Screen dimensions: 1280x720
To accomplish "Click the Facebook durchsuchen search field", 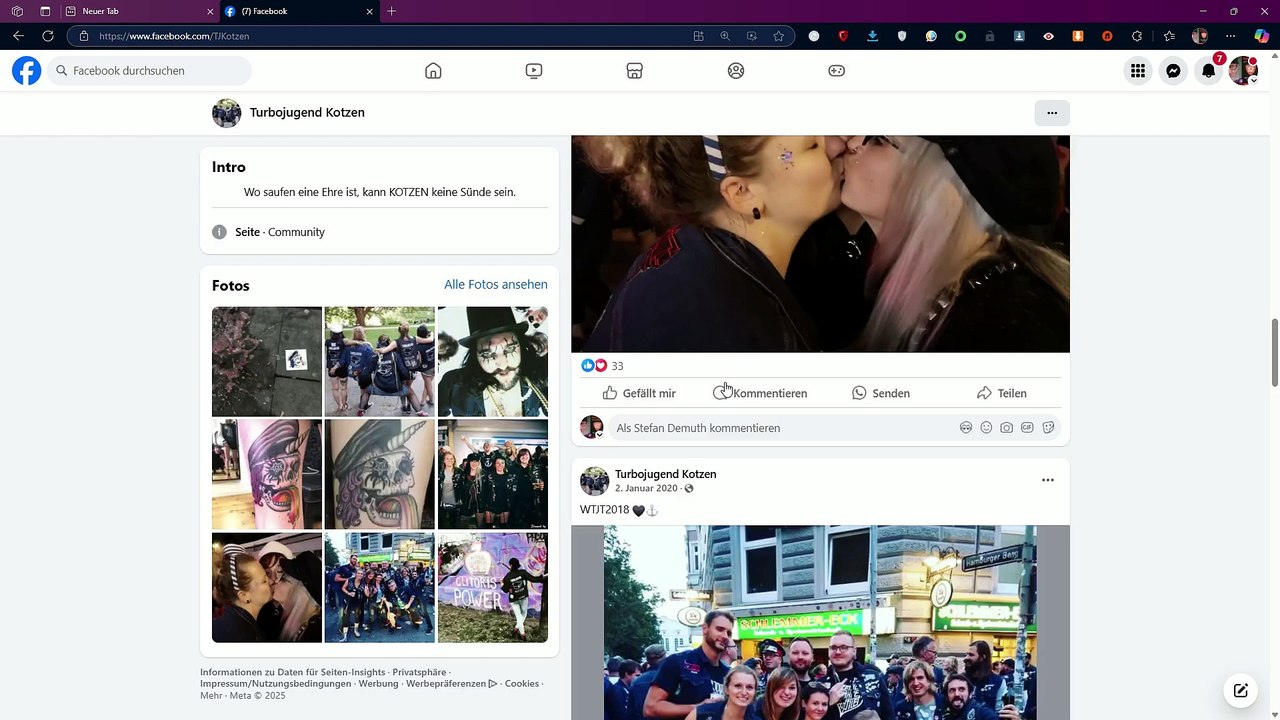I will (x=149, y=71).
